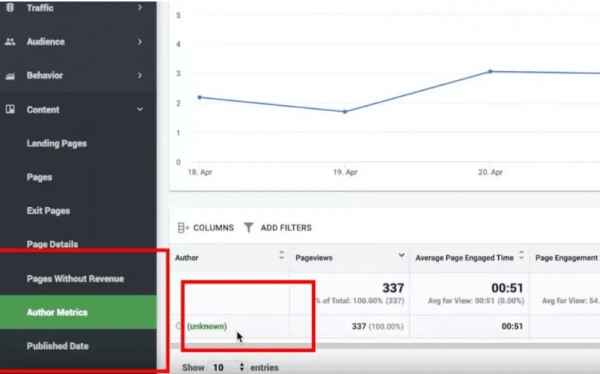
Task: Go to Exit Pages report
Action: [48, 211]
